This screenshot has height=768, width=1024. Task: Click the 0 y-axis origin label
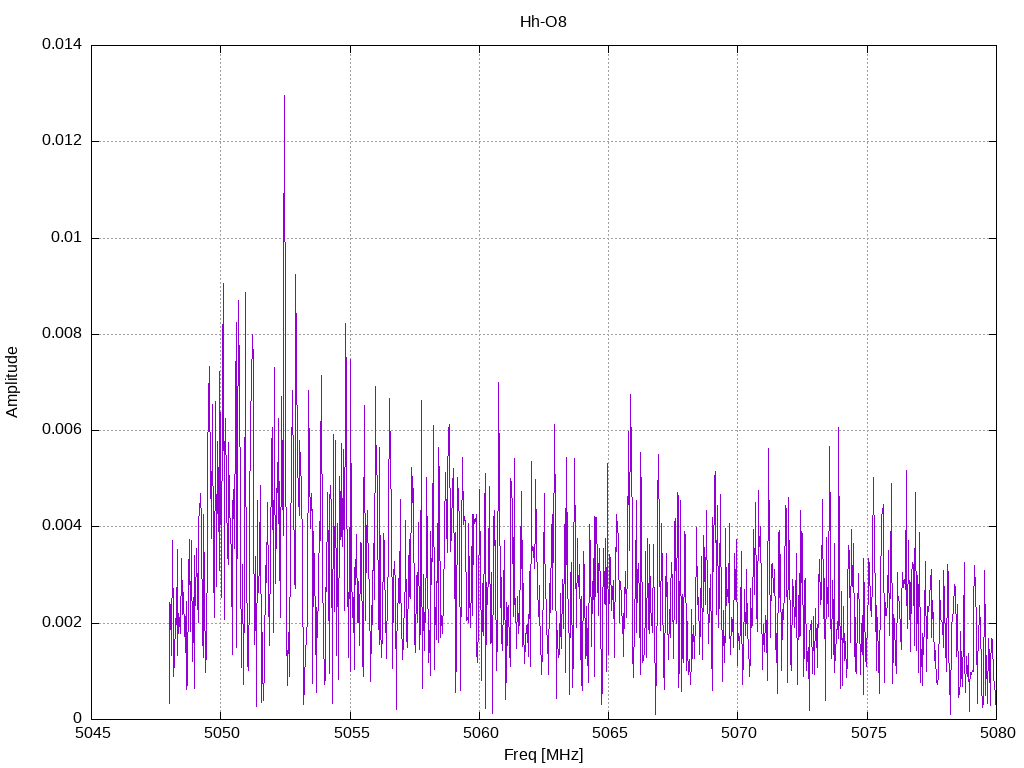77,719
